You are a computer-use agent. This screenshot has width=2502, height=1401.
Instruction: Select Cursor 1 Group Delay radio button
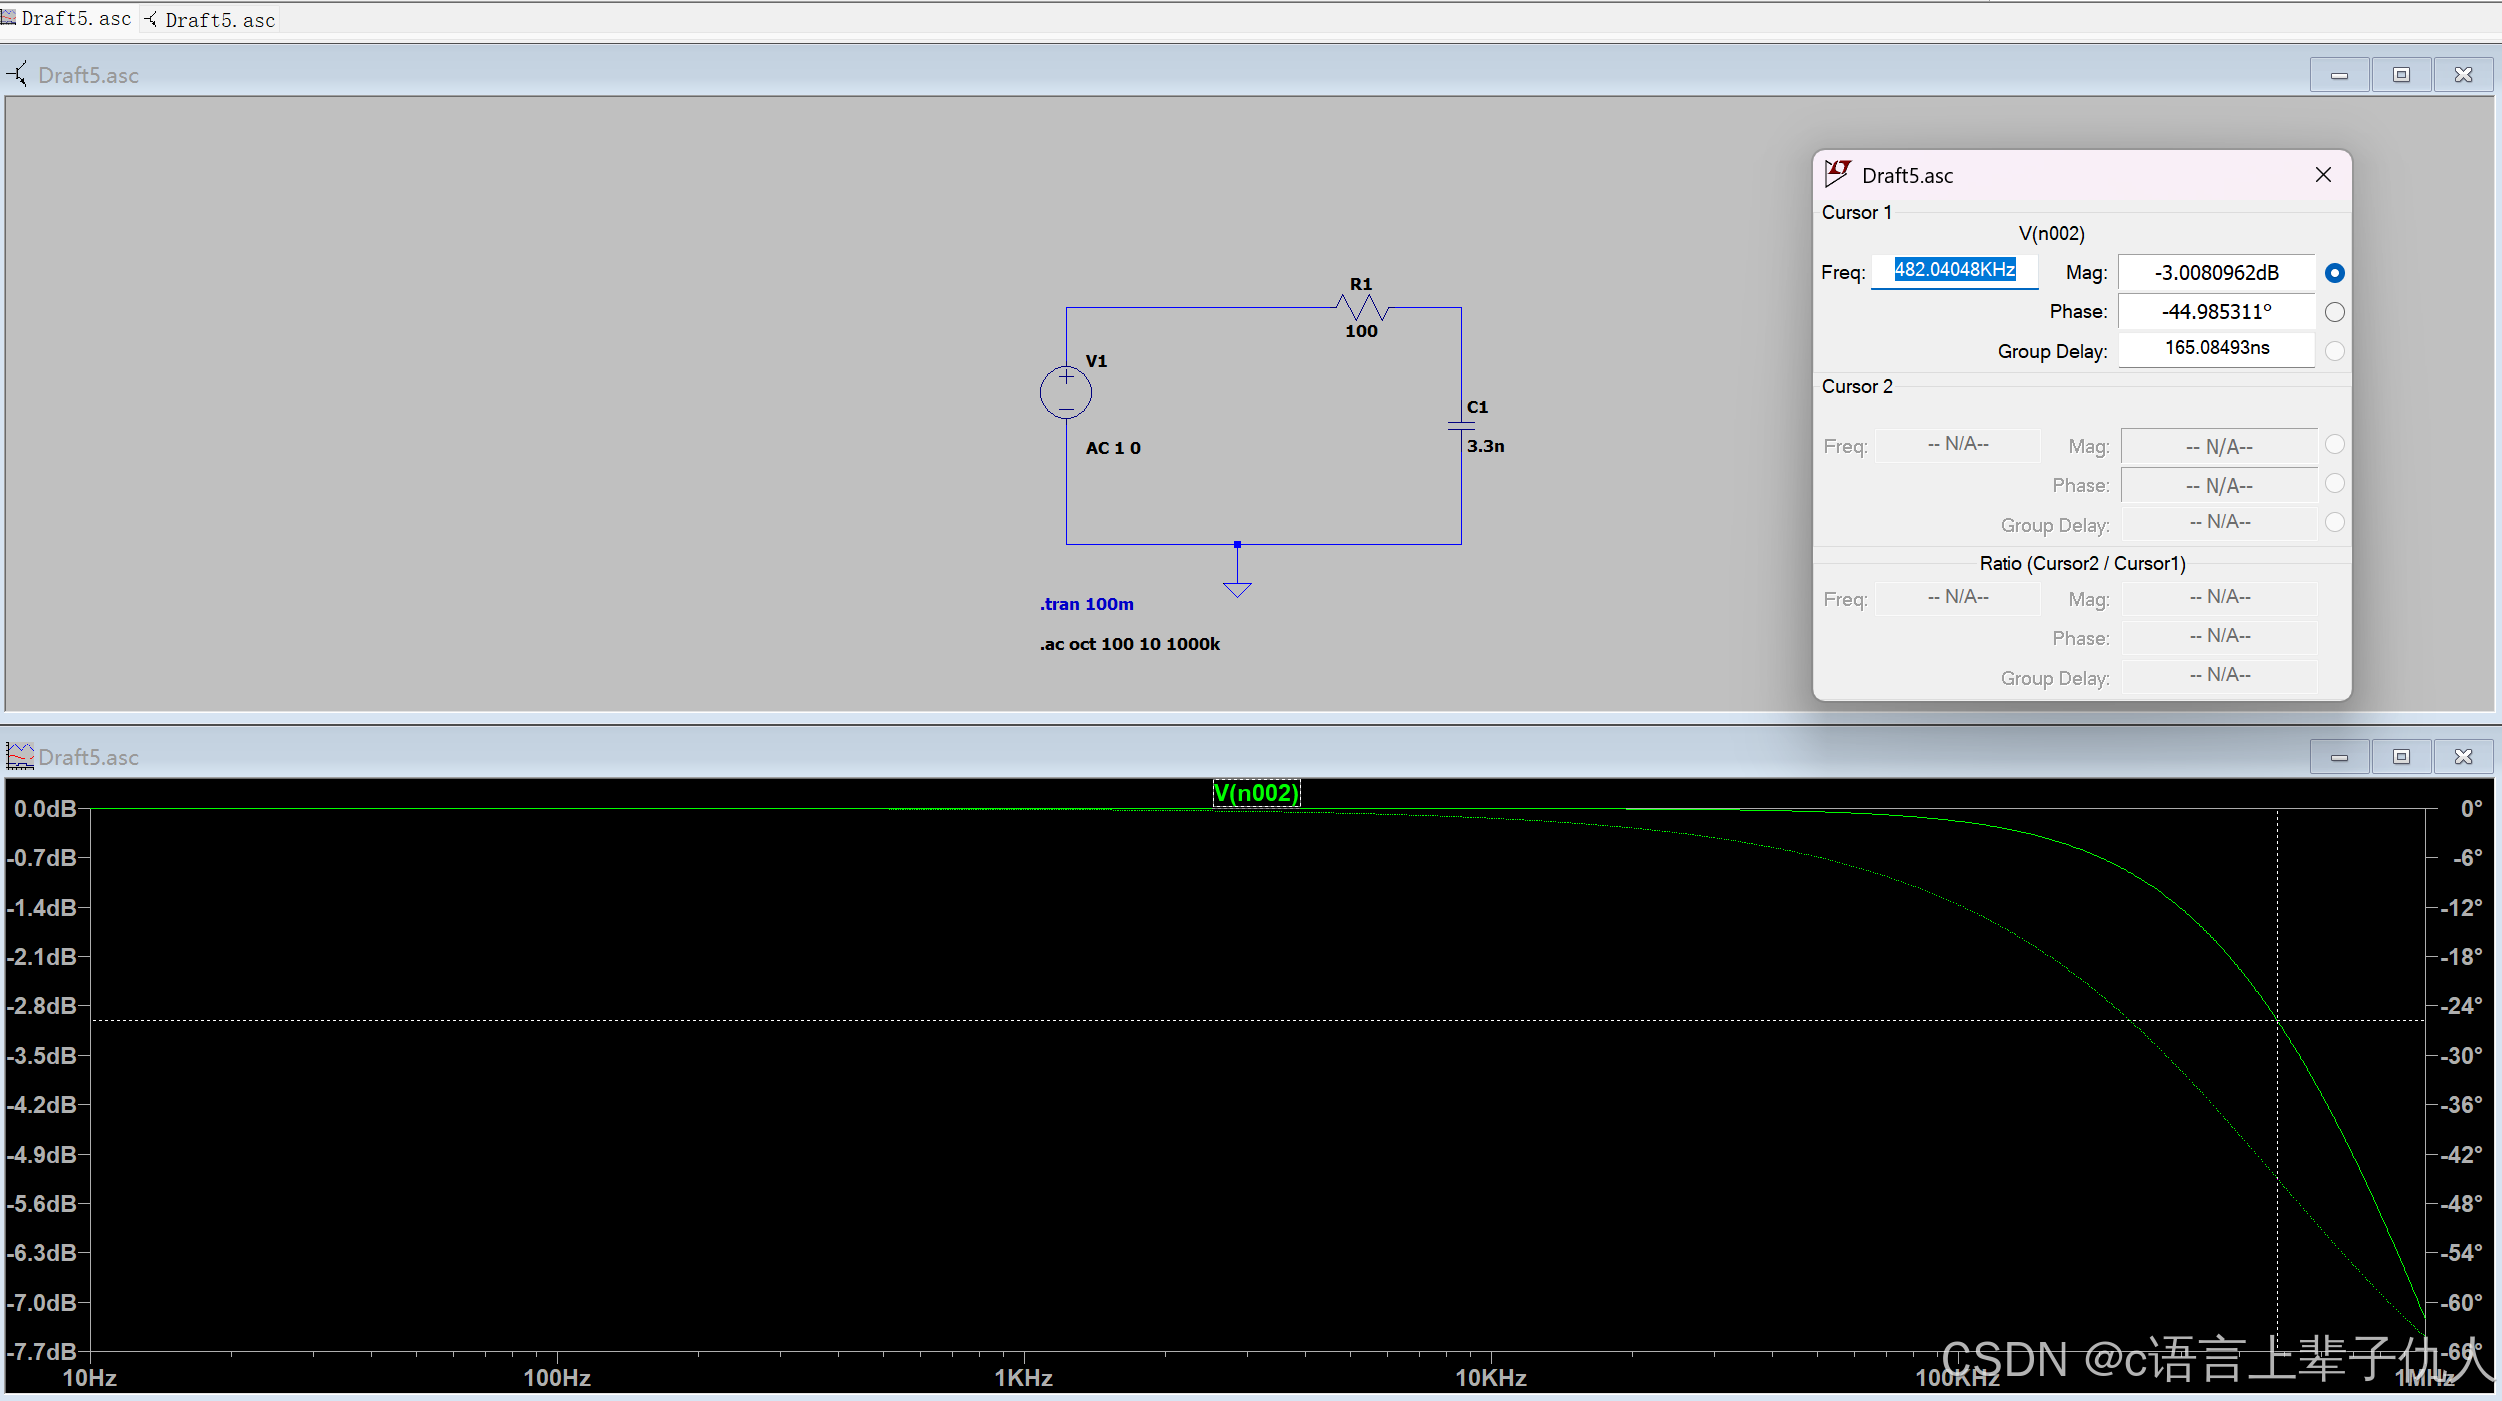coord(2334,351)
